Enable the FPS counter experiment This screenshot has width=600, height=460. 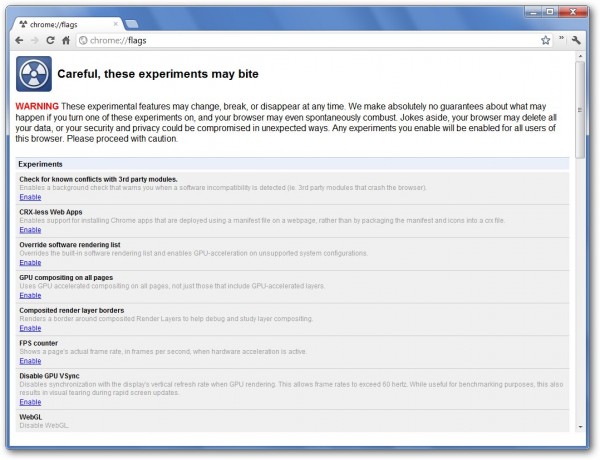pos(30,361)
